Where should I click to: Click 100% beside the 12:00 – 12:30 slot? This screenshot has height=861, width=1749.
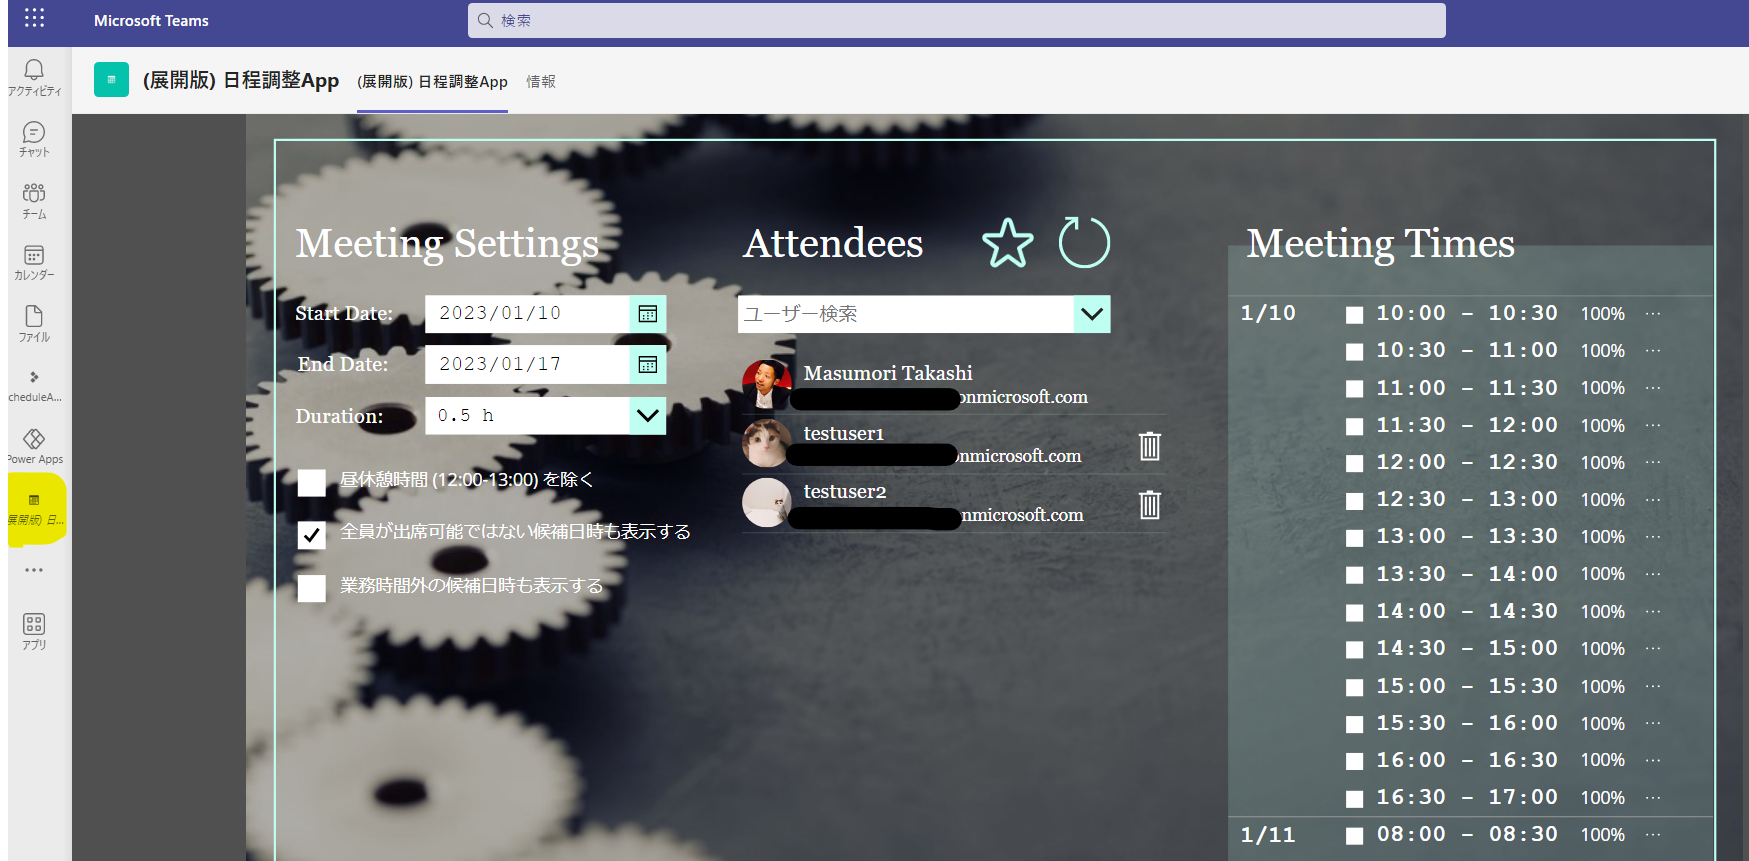1603,463
